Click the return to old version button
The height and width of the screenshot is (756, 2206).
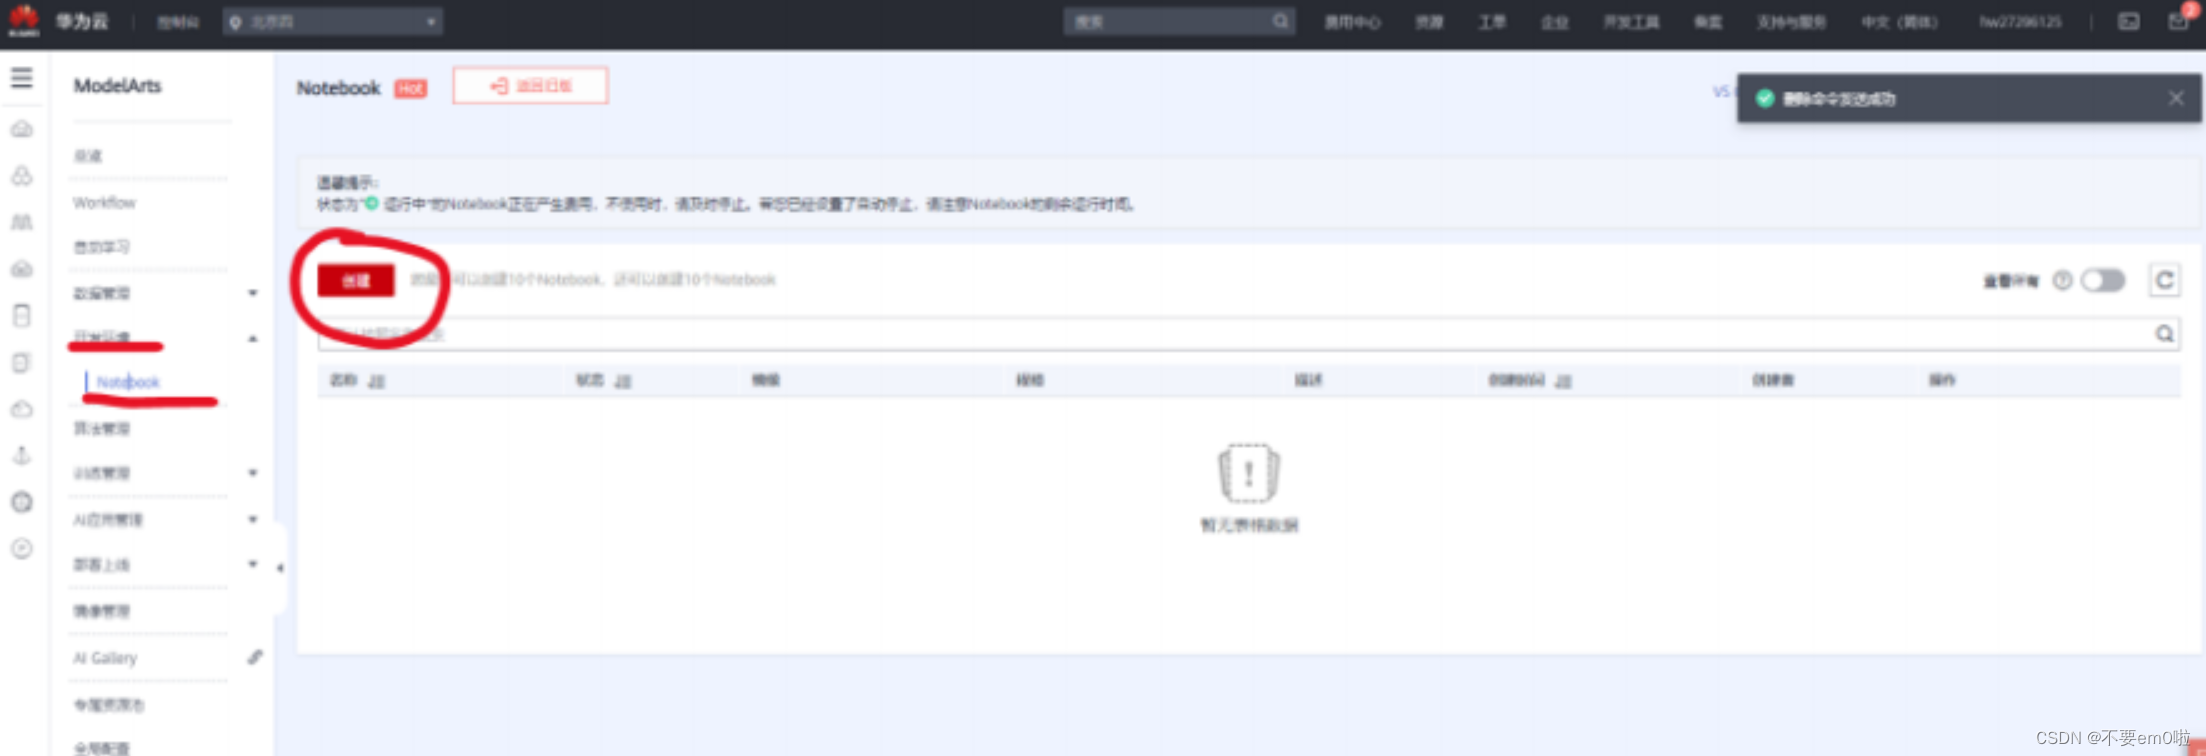tap(530, 86)
